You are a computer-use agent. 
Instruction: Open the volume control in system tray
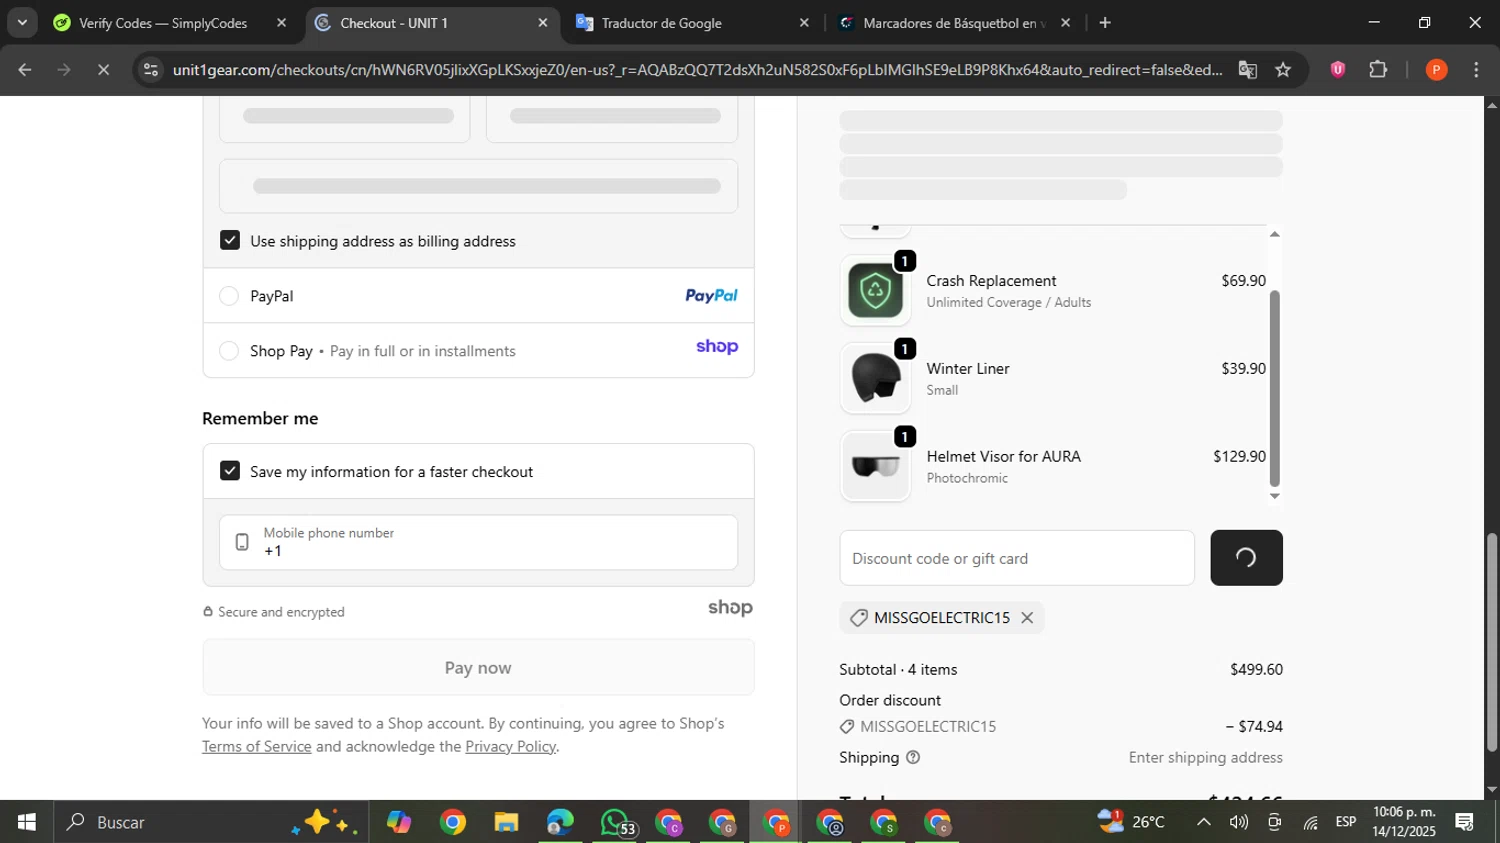pyautogui.click(x=1239, y=822)
